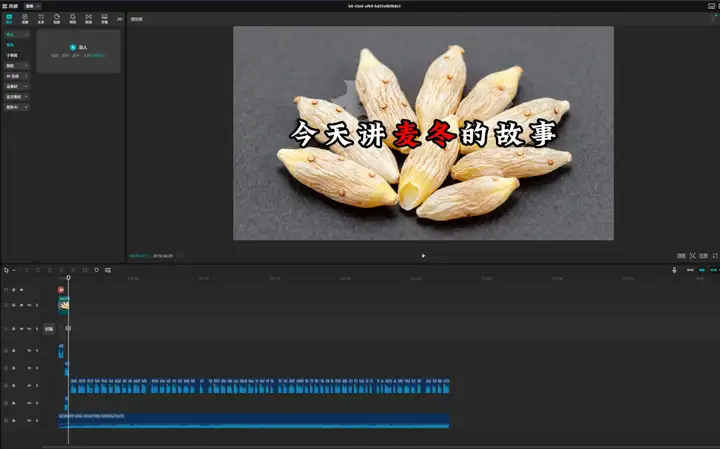
Task: Mute the bottom long-waveform audio track
Action: 29,421
